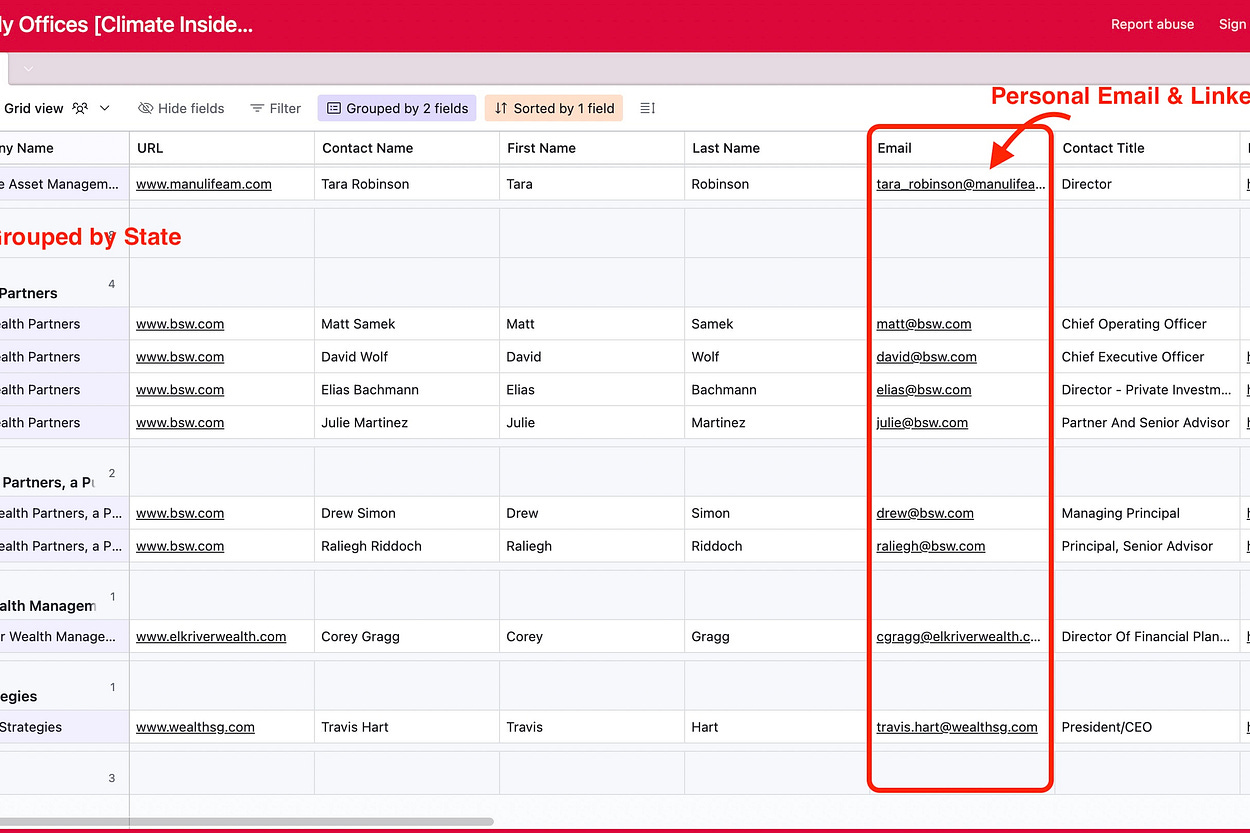Click the matt@bsw.com email link

click(x=924, y=324)
